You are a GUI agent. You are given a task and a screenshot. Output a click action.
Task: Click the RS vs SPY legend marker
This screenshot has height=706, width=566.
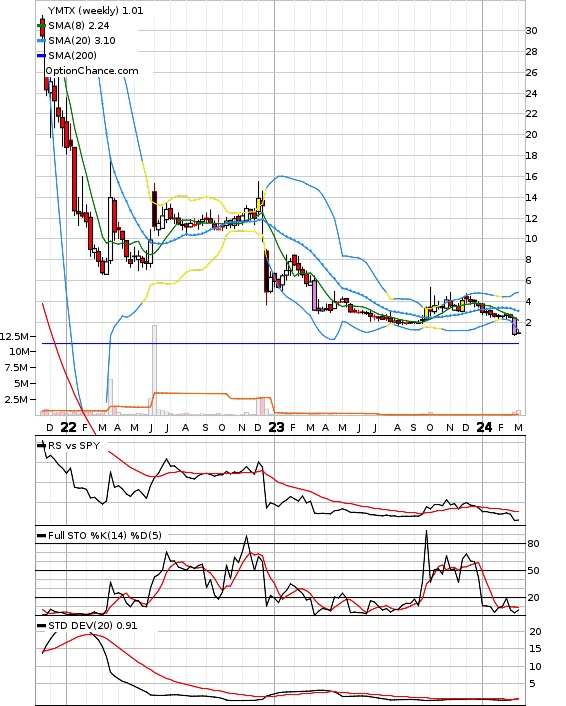pyautogui.click(x=41, y=446)
